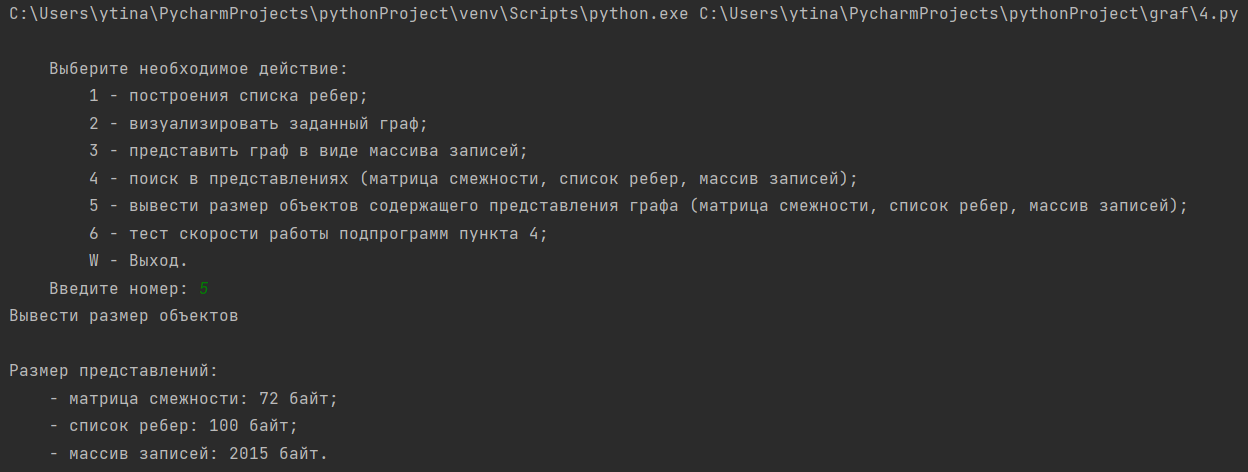Click the green entered number 5
This screenshot has height=472, width=1248.
coord(204,288)
